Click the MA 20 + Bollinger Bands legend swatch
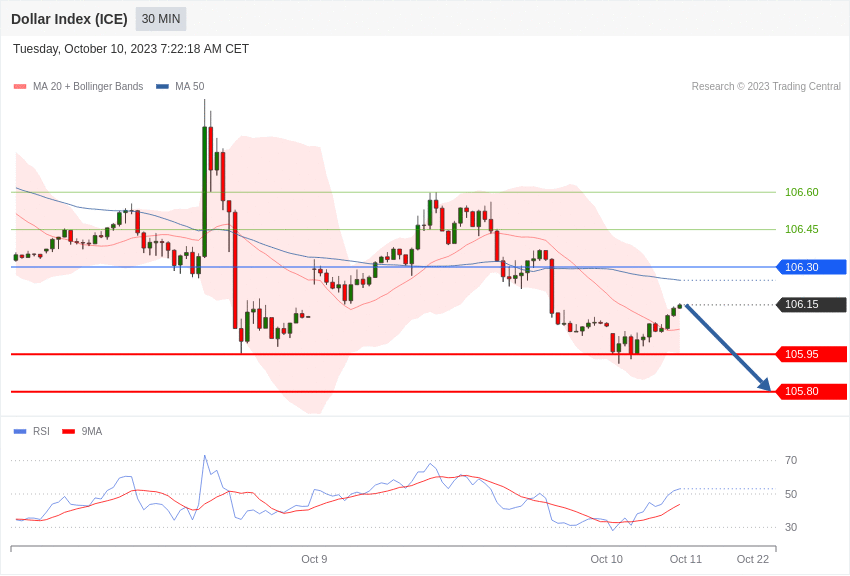 click(20, 87)
